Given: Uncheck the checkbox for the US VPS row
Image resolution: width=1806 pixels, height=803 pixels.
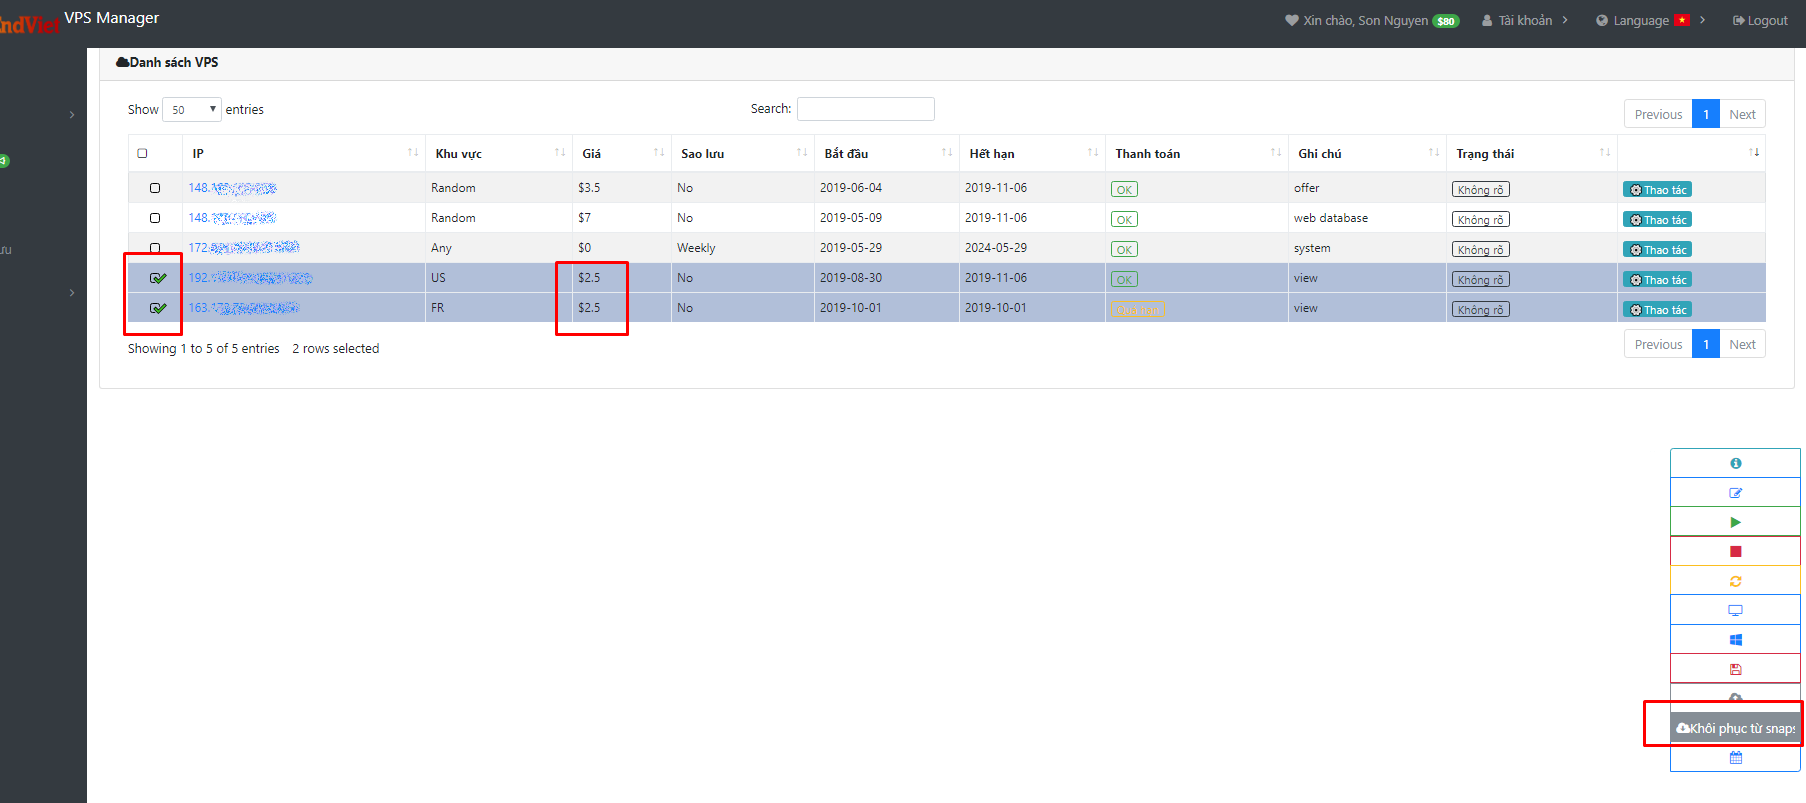Looking at the screenshot, I should 157,278.
